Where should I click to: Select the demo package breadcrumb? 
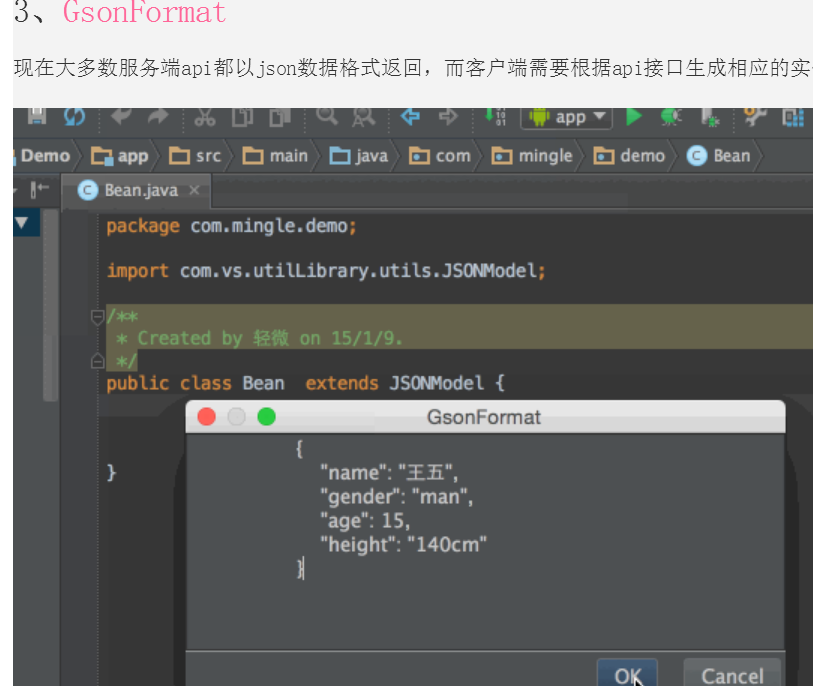pos(629,156)
